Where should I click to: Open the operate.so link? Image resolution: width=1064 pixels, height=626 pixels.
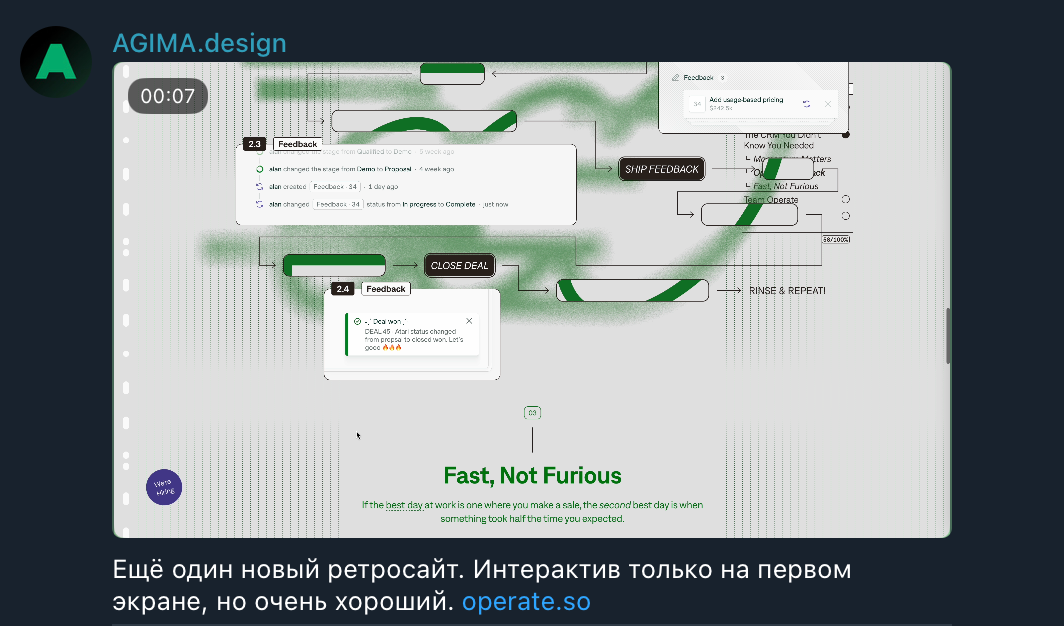527,602
